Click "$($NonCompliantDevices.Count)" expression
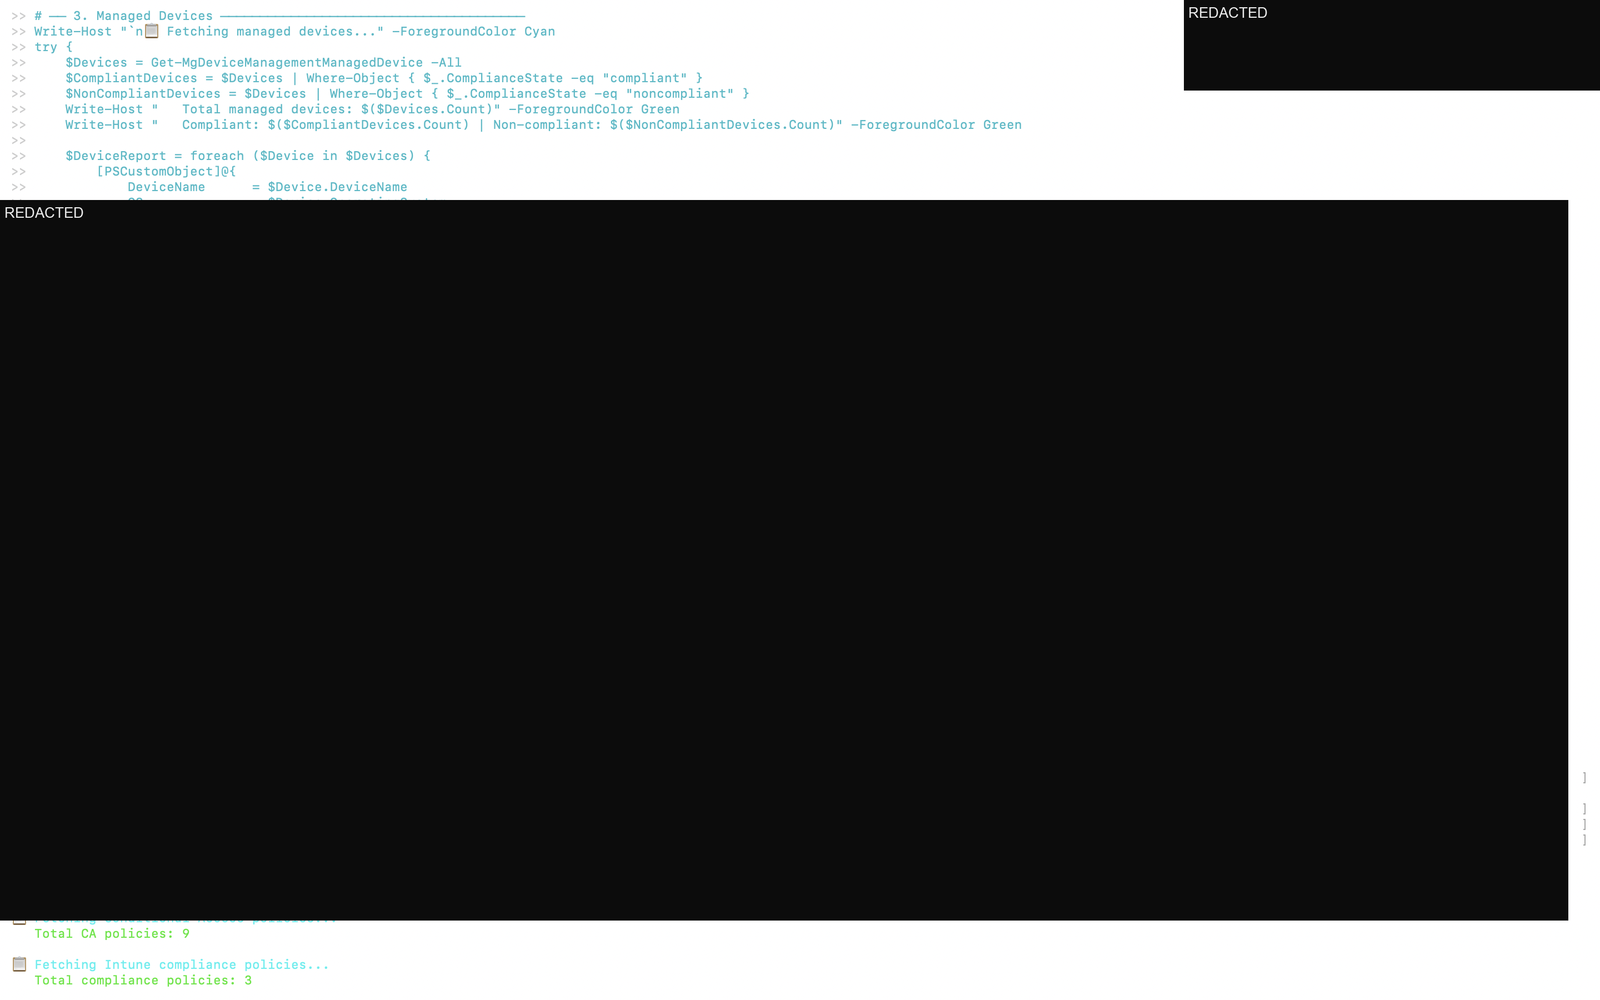This screenshot has width=1600, height=1000. [x=722, y=125]
